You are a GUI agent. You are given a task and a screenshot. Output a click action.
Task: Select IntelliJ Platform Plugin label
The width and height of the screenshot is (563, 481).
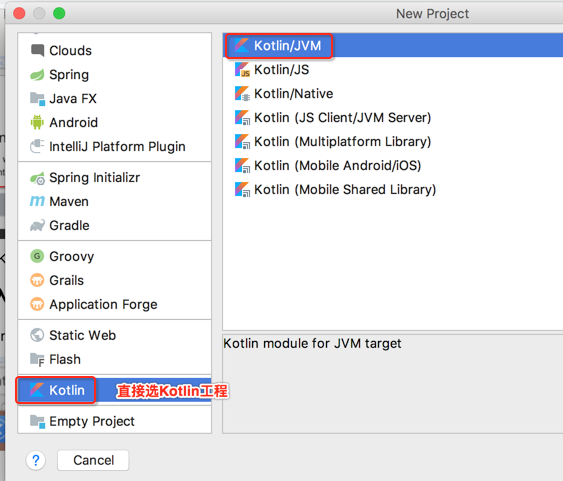(x=117, y=147)
